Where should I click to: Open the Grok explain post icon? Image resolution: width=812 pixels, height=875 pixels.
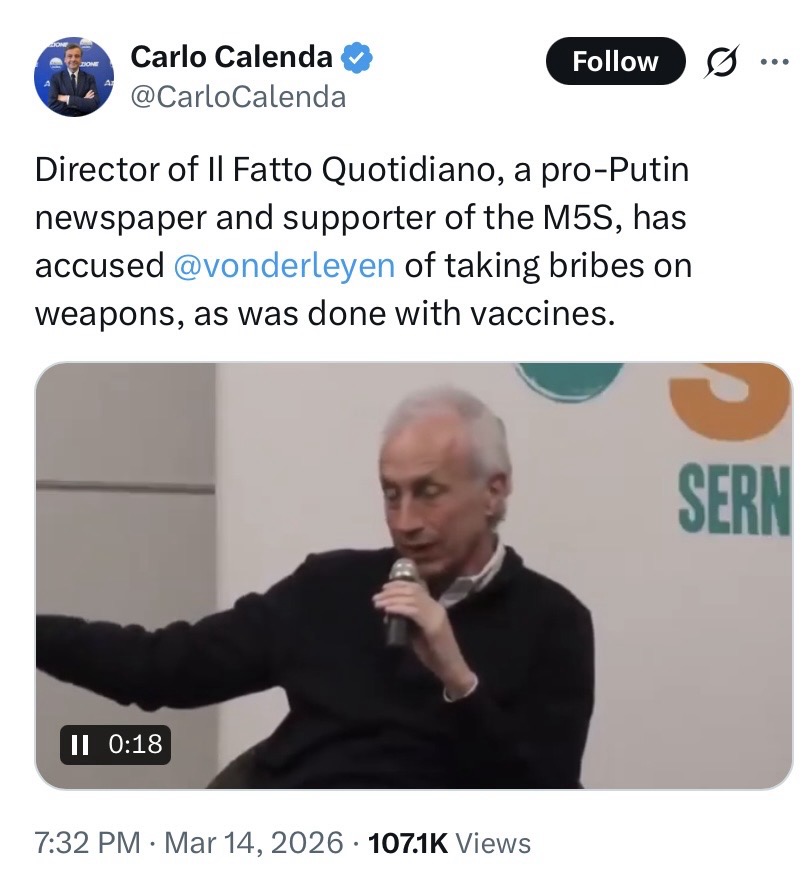[721, 61]
